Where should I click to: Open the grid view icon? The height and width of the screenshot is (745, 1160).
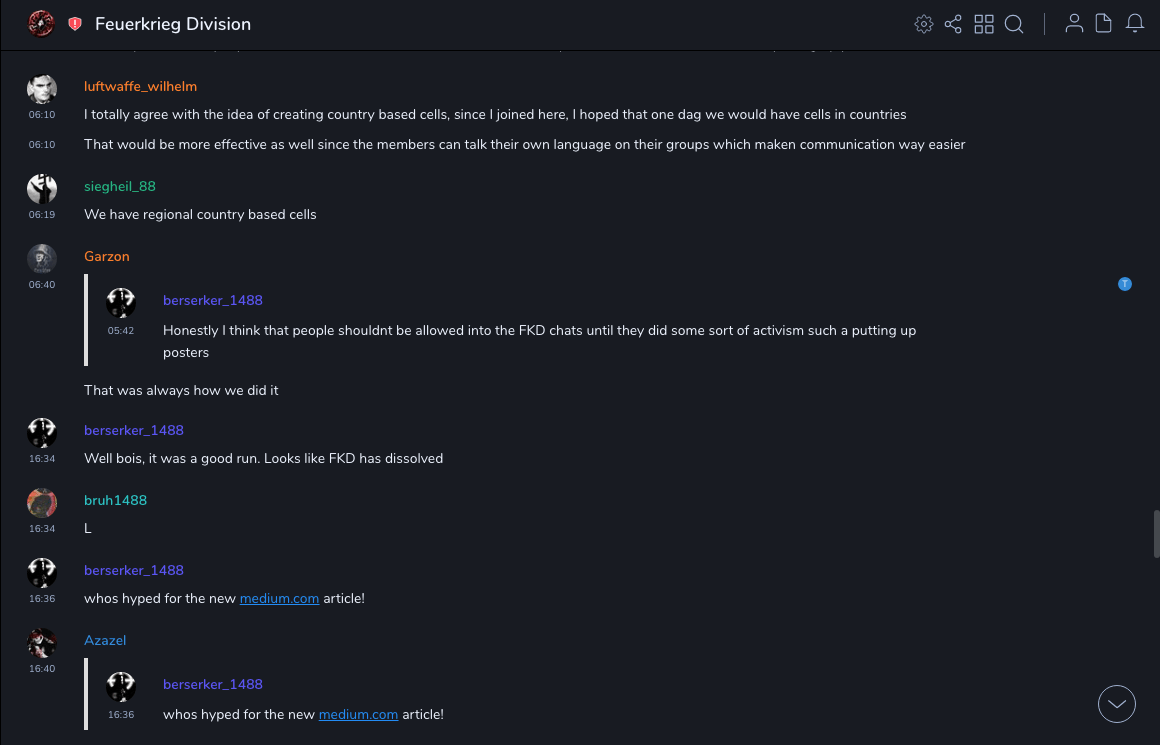pos(984,24)
